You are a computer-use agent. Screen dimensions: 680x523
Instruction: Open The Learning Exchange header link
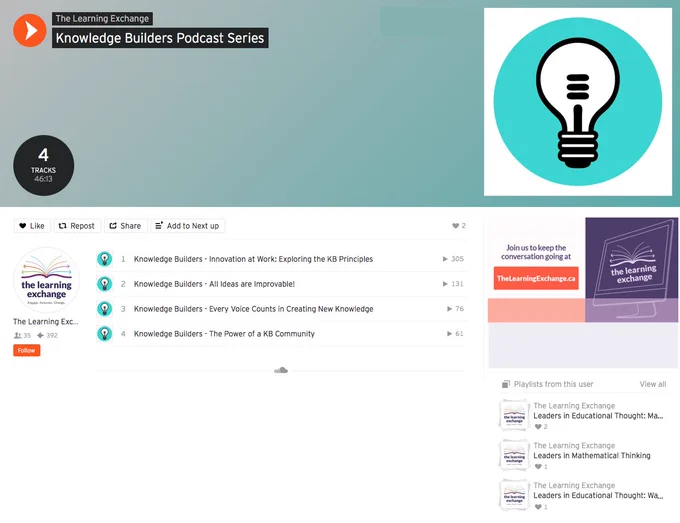click(102, 19)
